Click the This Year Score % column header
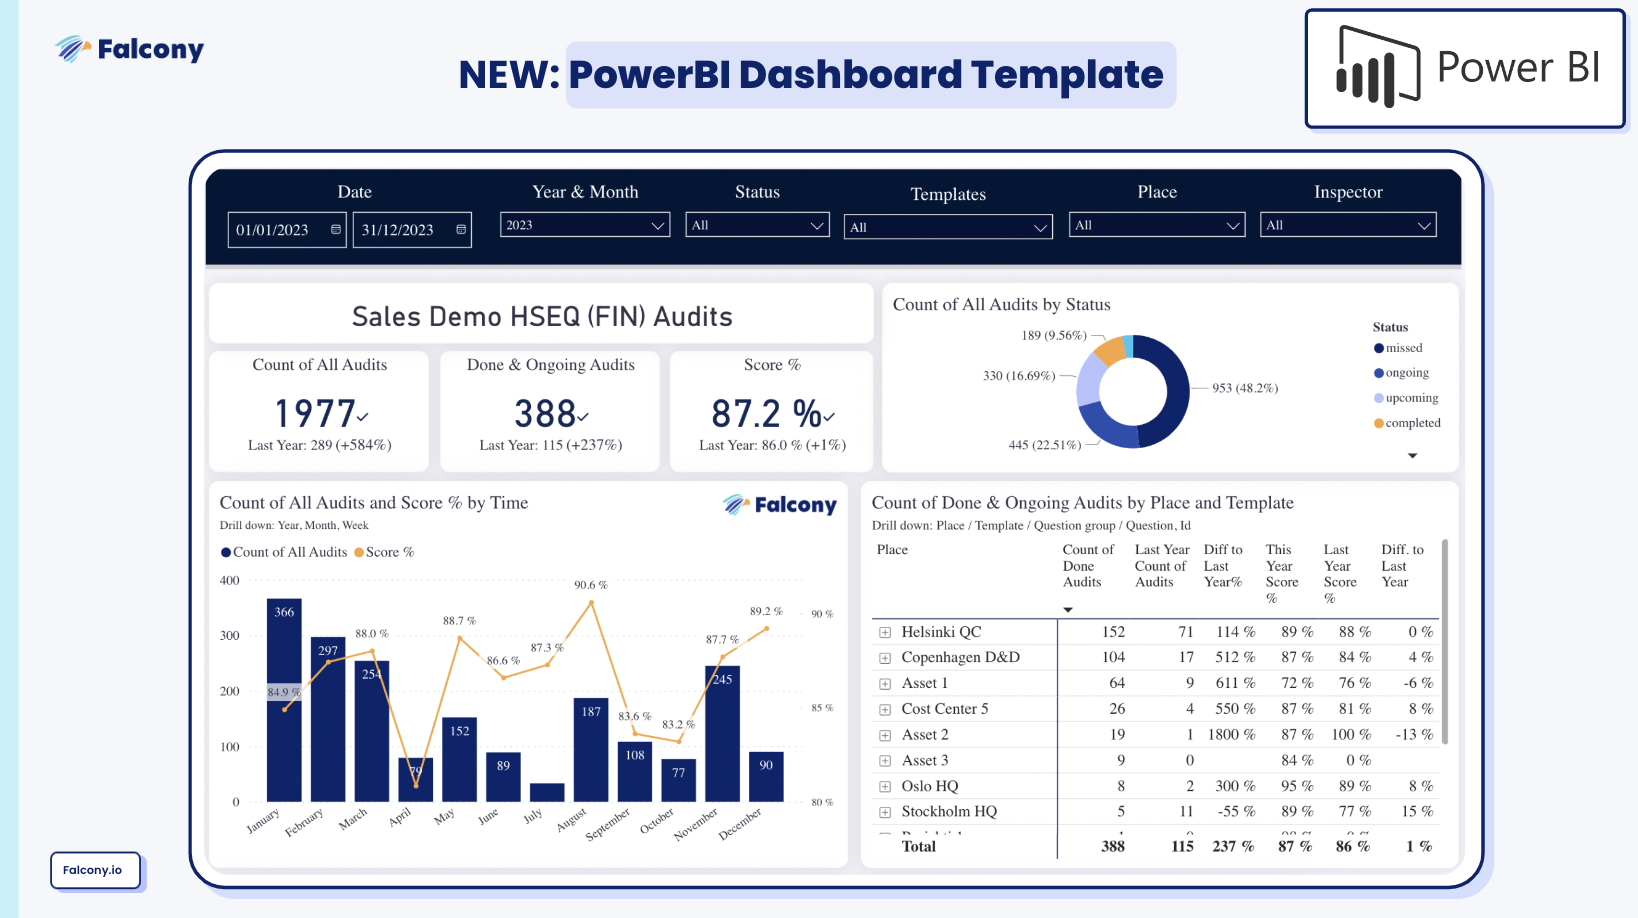This screenshot has height=918, width=1638. point(1281,573)
